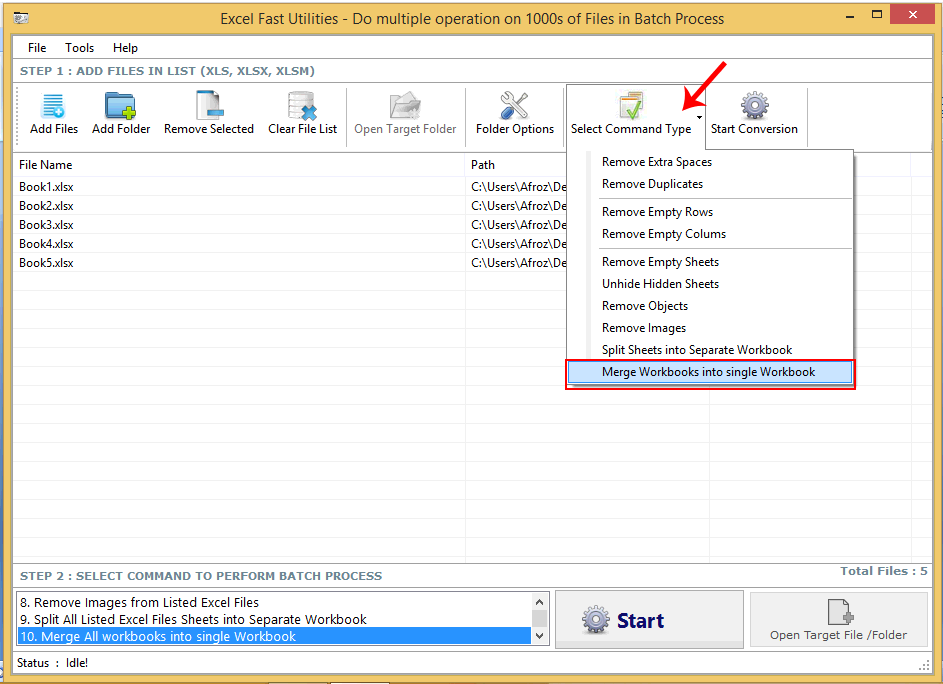Screen dimensions: 943x684
Task: Select Remove Duplicates from the command menu
Action: click(x=652, y=183)
